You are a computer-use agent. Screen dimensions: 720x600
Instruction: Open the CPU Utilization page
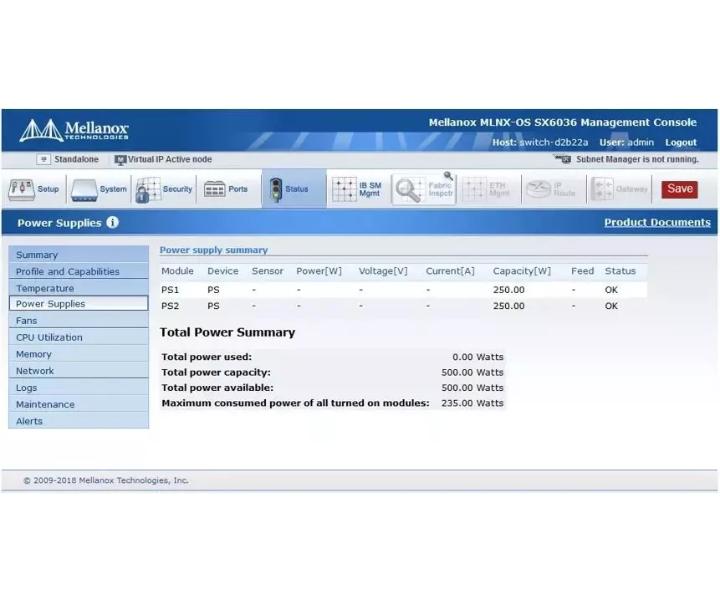(79, 337)
